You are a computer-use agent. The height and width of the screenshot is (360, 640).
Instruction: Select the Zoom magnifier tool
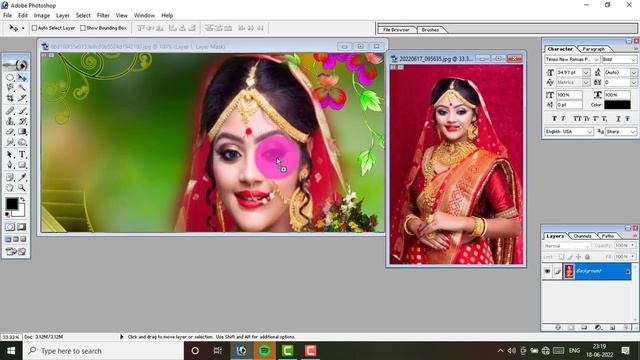click(22, 188)
